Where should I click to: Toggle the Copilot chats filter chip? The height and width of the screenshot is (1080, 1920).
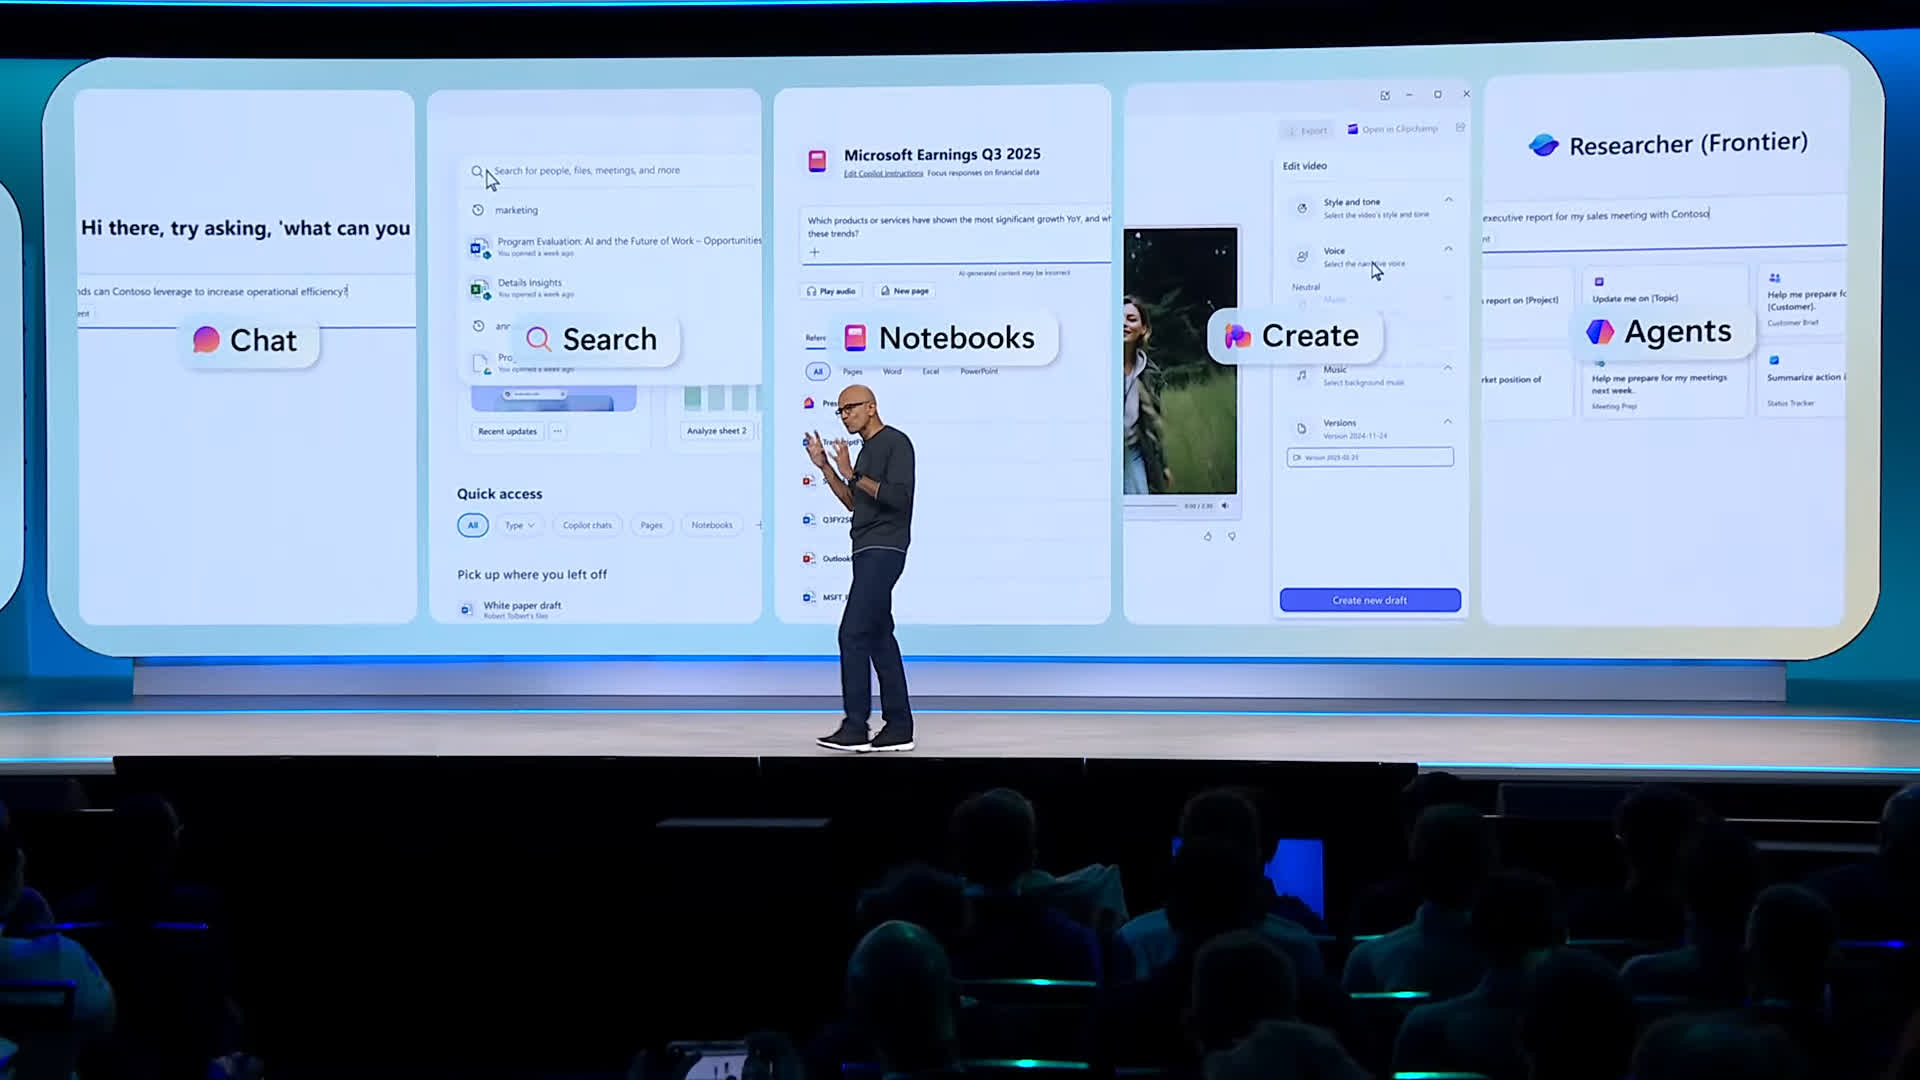(x=587, y=525)
